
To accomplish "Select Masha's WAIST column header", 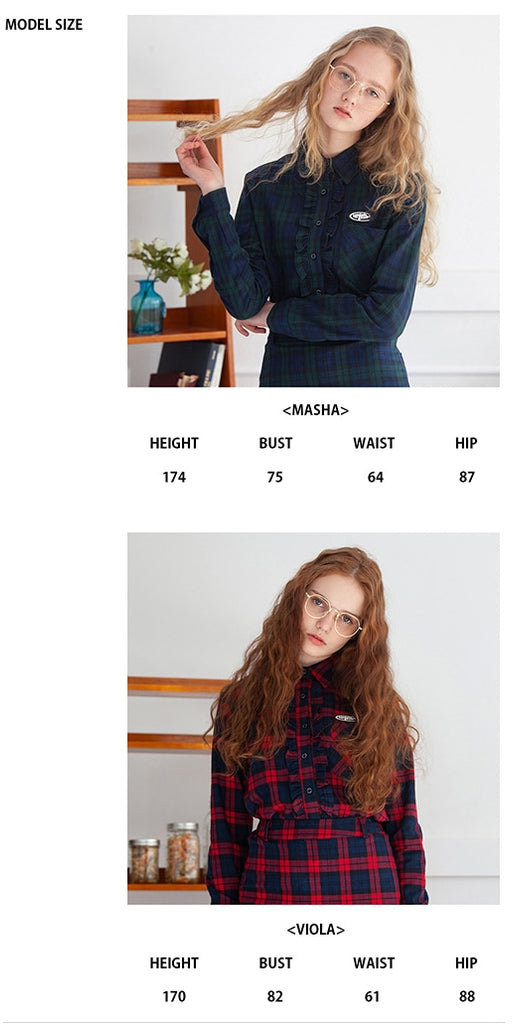I will (374, 443).
